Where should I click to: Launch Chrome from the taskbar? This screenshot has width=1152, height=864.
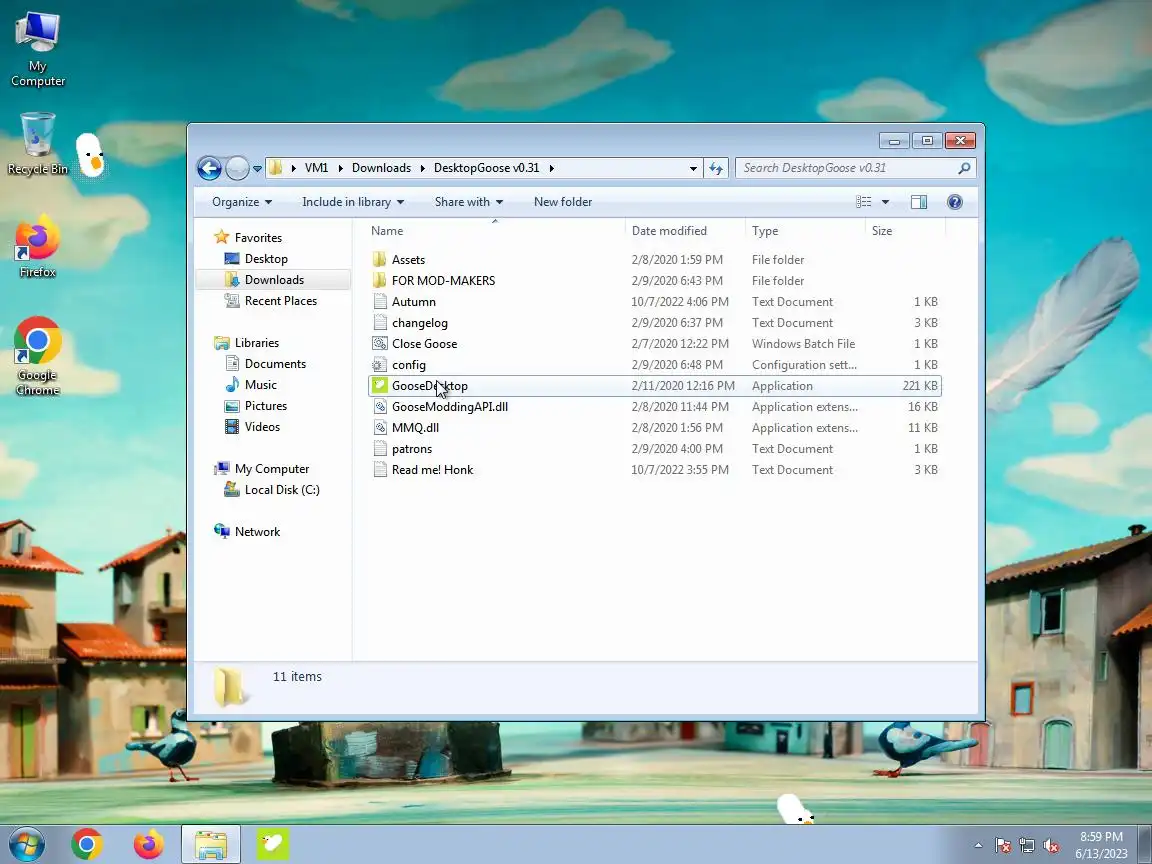click(87, 845)
